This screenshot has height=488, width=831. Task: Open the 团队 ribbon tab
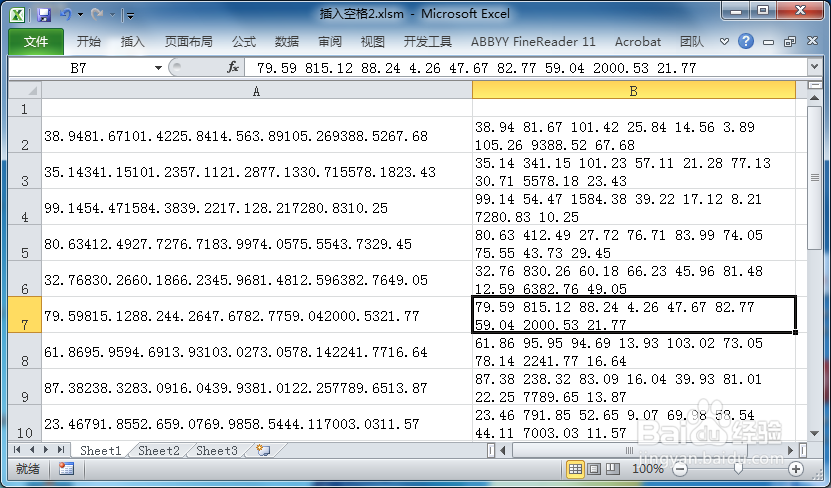pyautogui.click(x=692, y=42)
